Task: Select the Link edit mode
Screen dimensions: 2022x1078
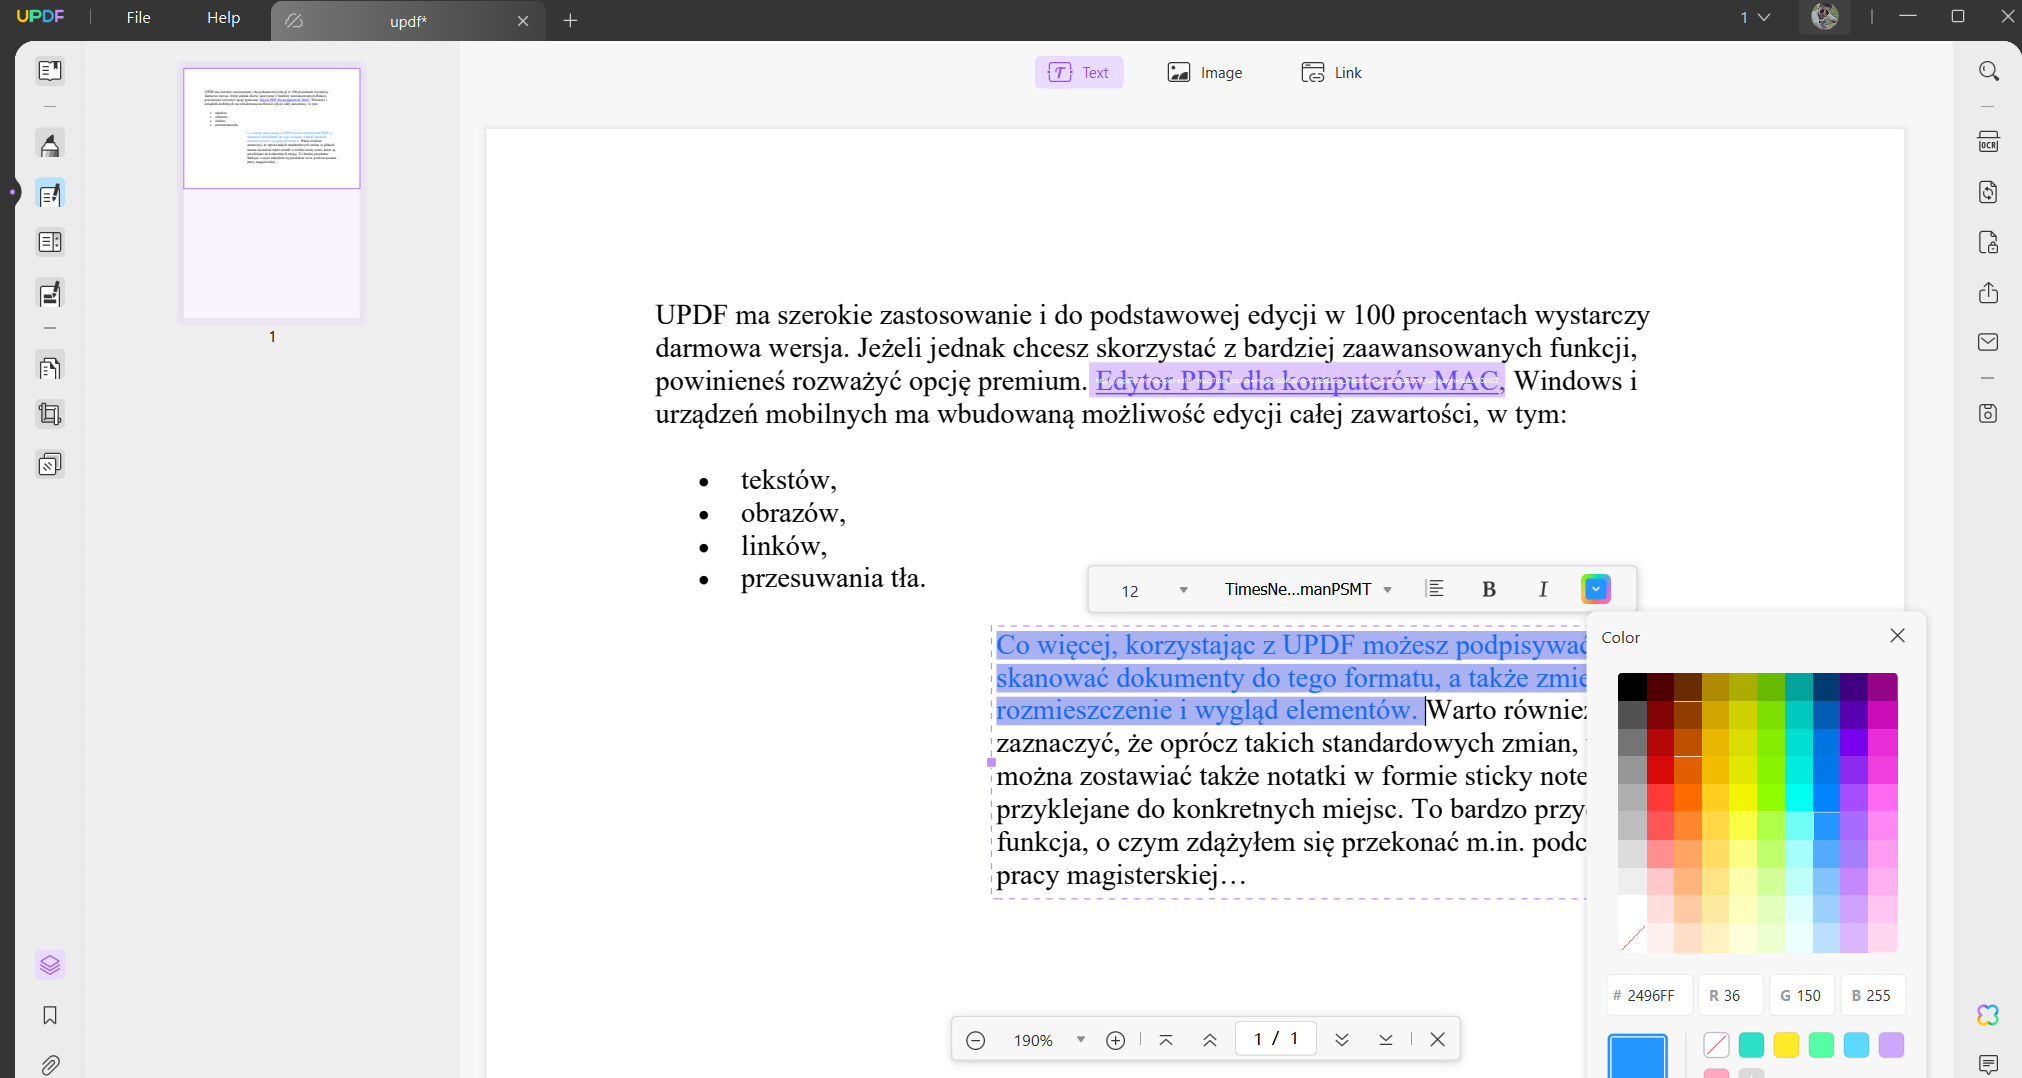Action: (1332, 72)
